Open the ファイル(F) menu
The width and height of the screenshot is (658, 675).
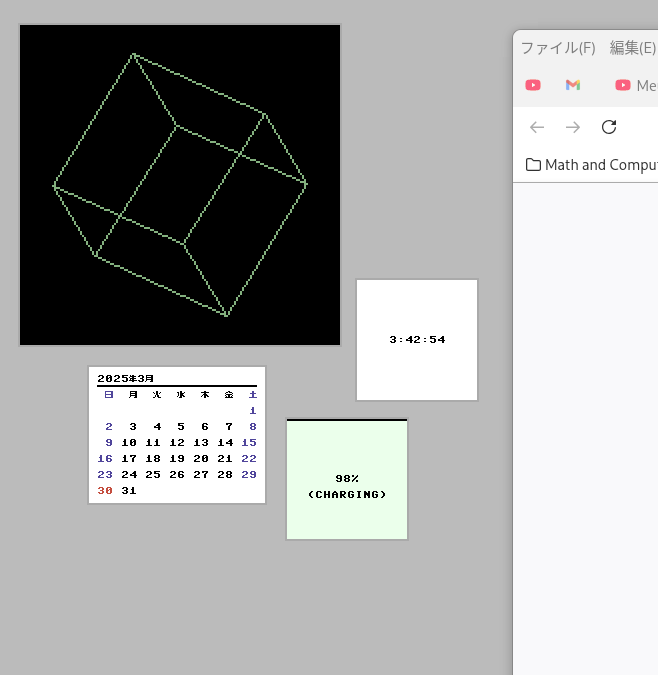point(557,48)
